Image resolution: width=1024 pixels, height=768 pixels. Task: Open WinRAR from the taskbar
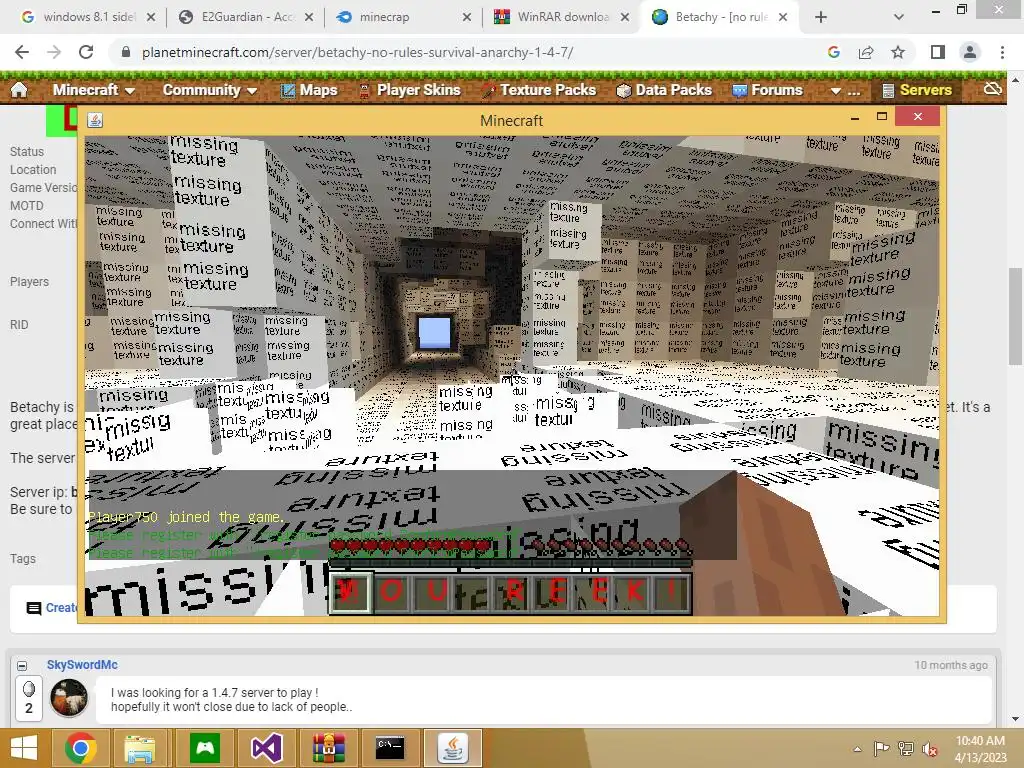(328, 748)
